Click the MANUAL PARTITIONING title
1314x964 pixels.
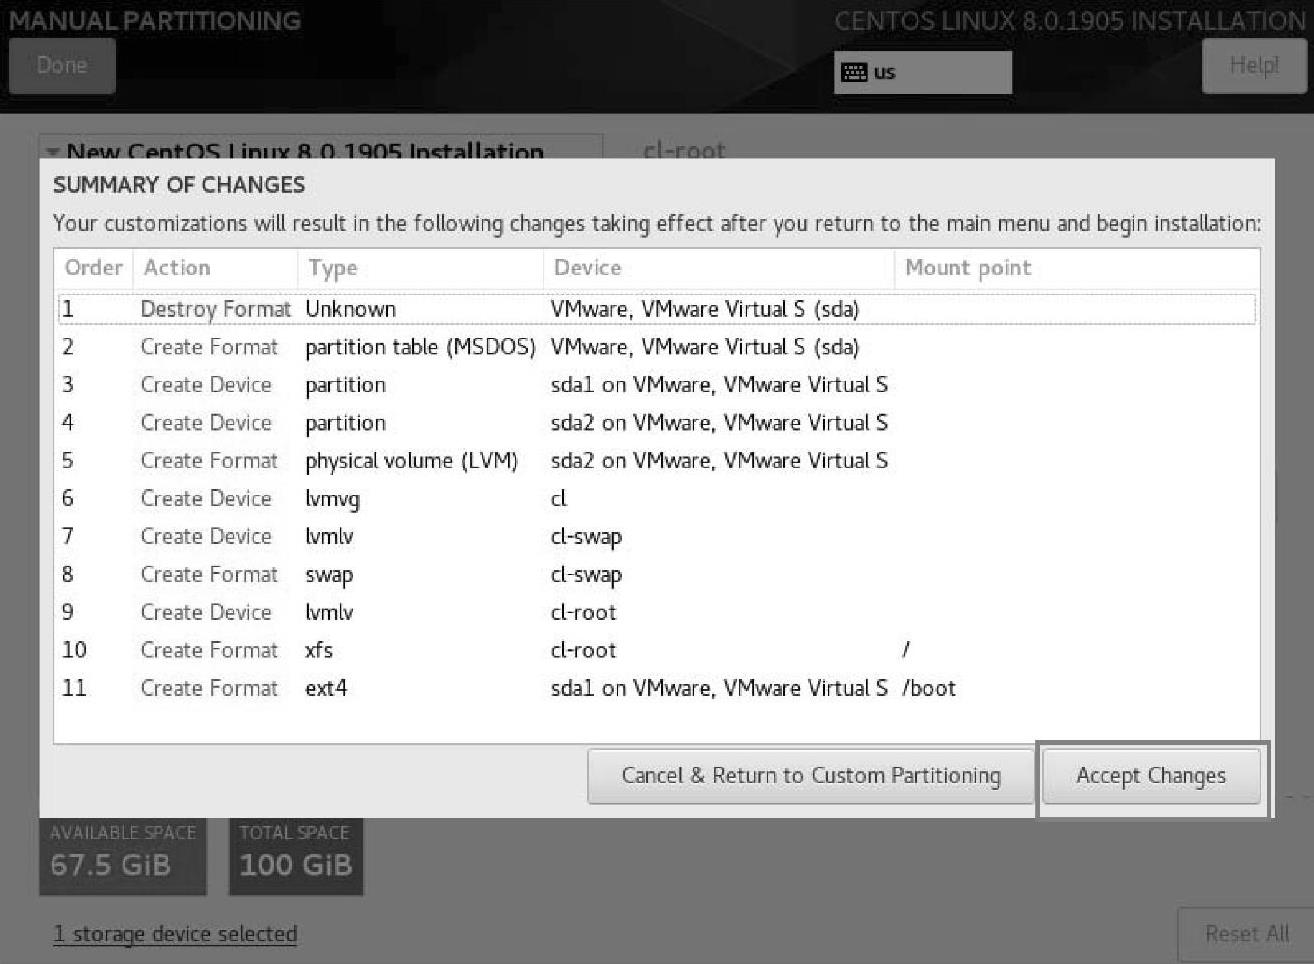[x=155, y=20]
